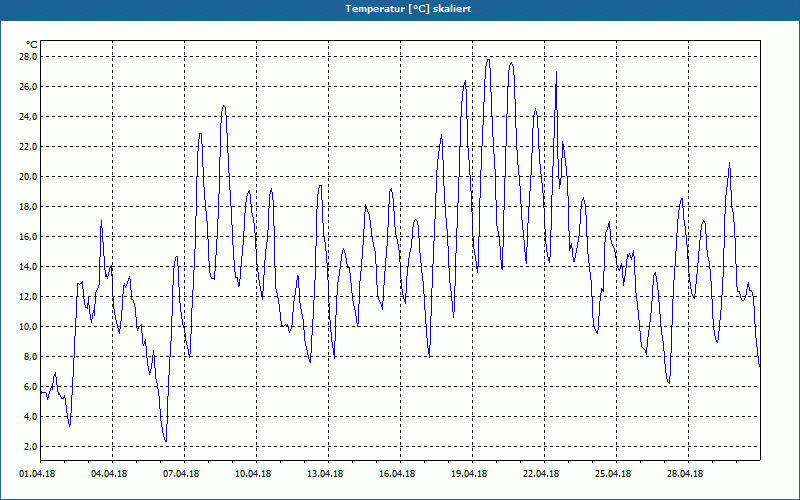800x500 pixels.
Task: Click the 22.04.18 date label
Action: (541, 474)
